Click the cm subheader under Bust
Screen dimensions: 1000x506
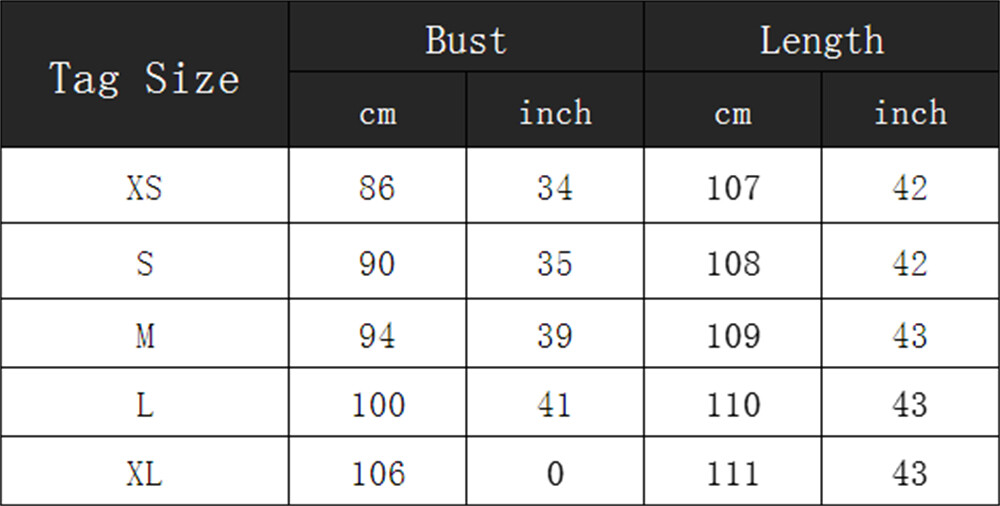[377, 113]
